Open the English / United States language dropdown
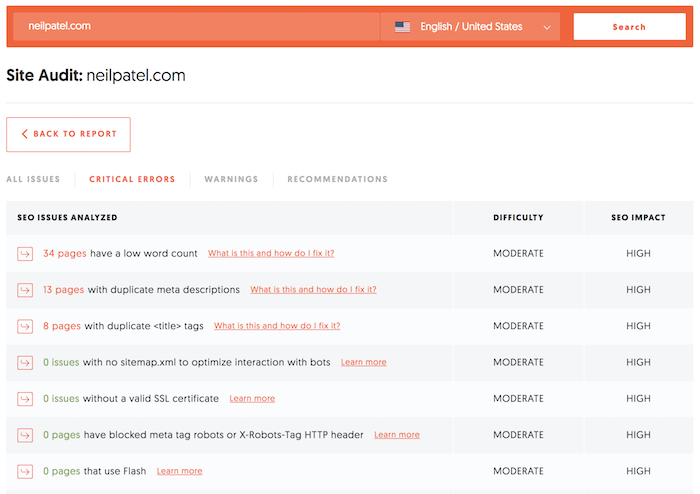This screenshot has width=700, height=494. (x=470, y=27)
